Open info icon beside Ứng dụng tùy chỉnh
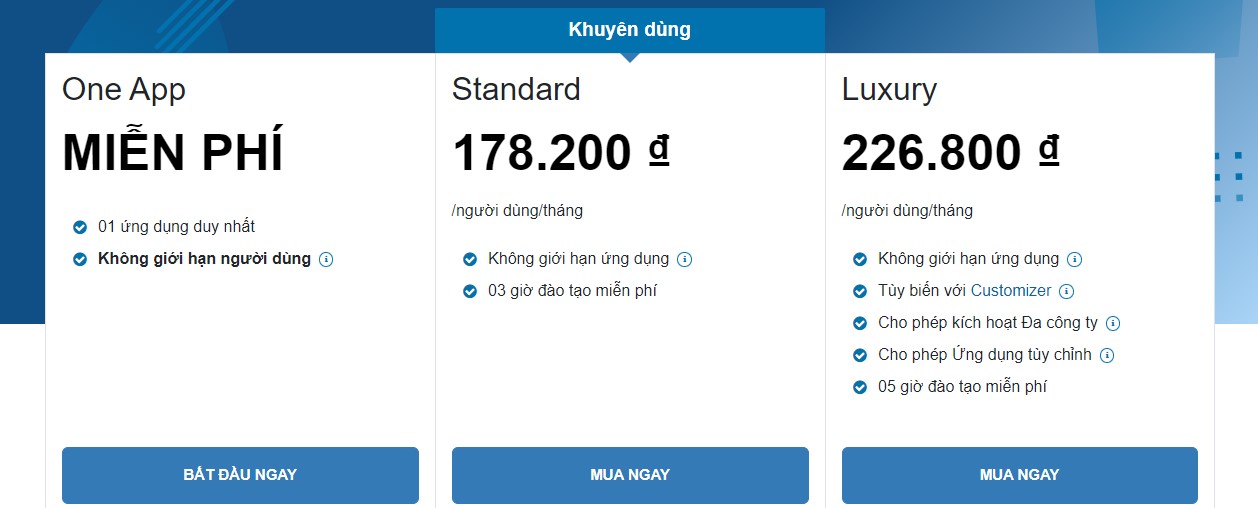The image size is (1258, 508). (x=1107, y=355)
